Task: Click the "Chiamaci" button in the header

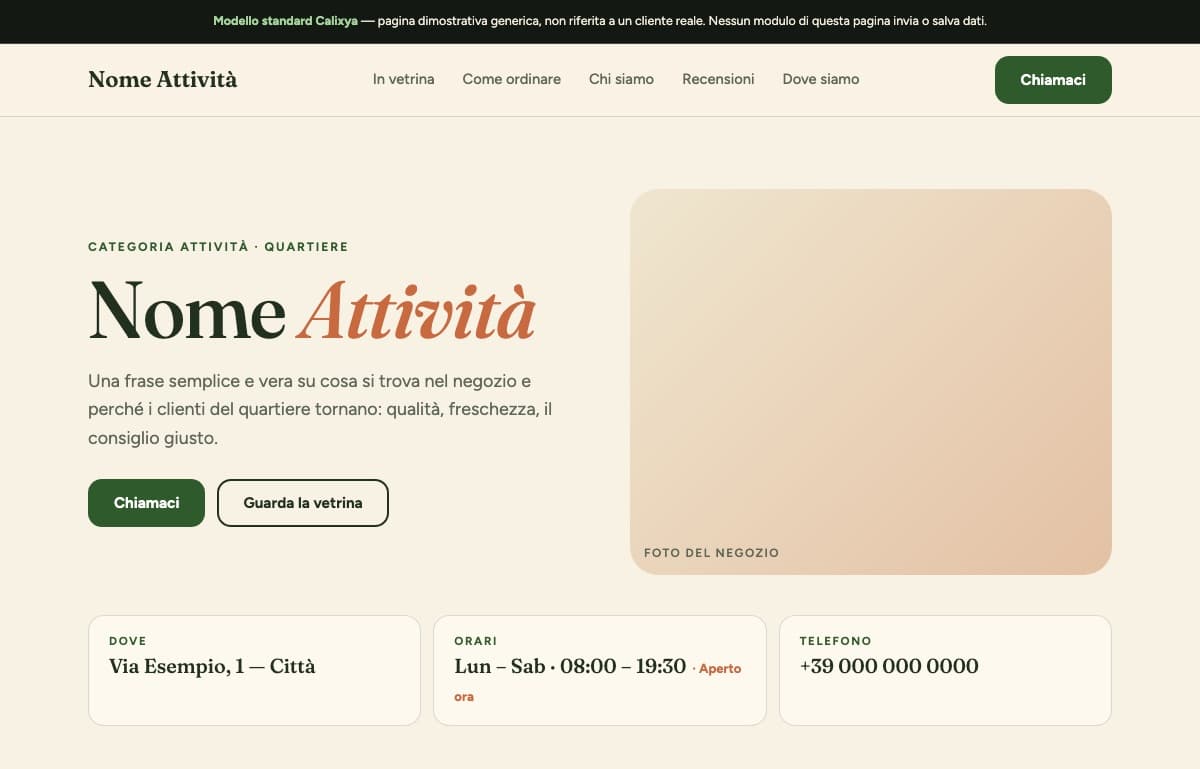Action: coord(1053,80)
